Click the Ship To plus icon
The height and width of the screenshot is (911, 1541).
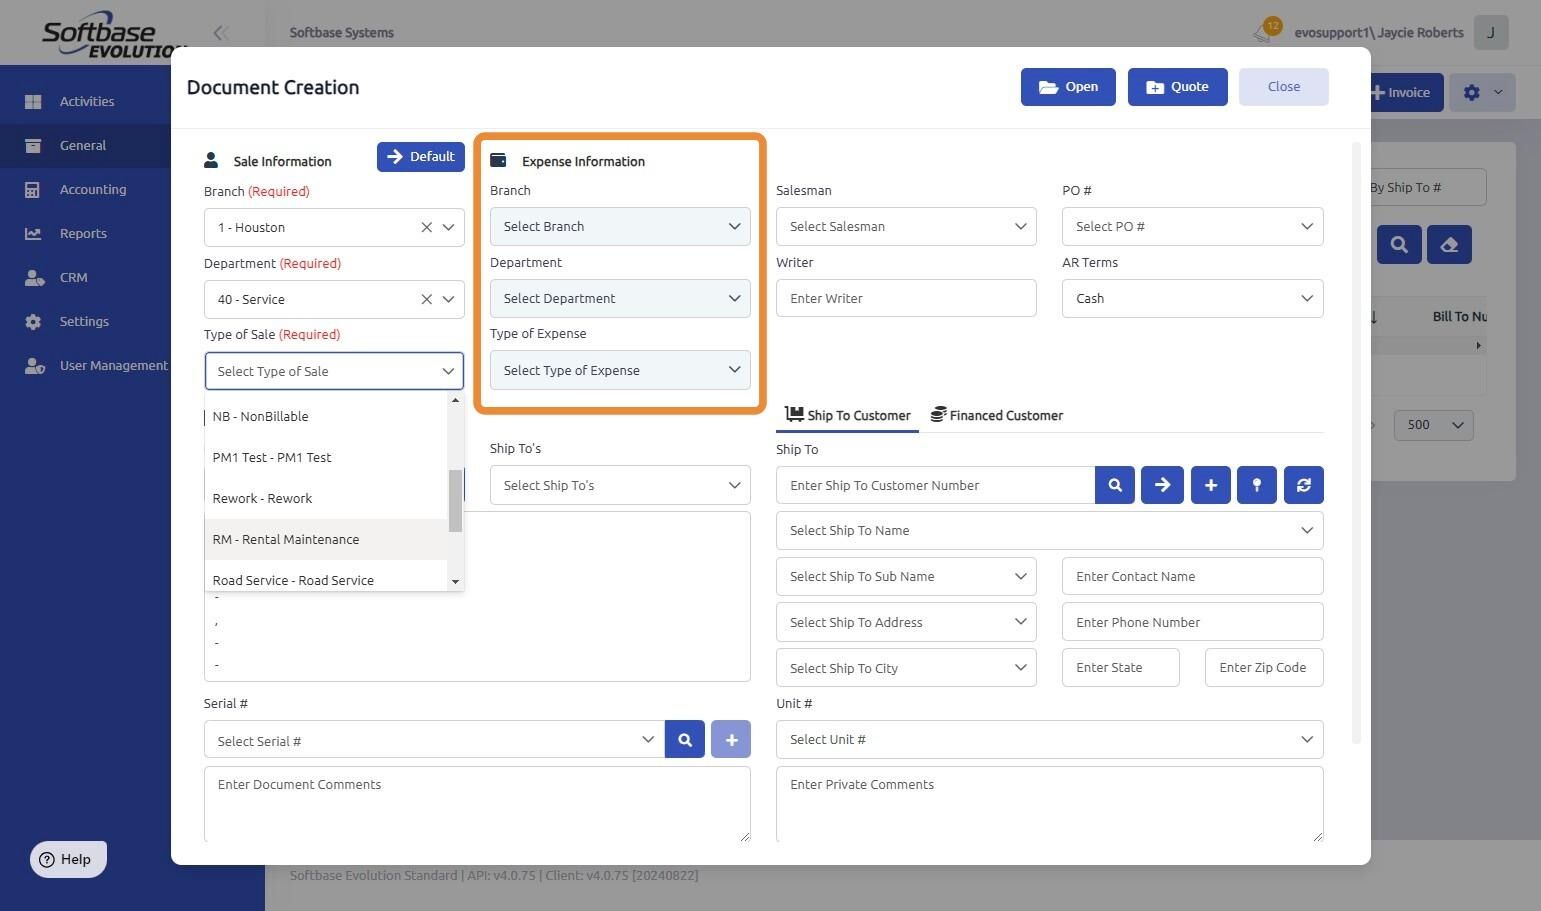[x=1210, y=485]
